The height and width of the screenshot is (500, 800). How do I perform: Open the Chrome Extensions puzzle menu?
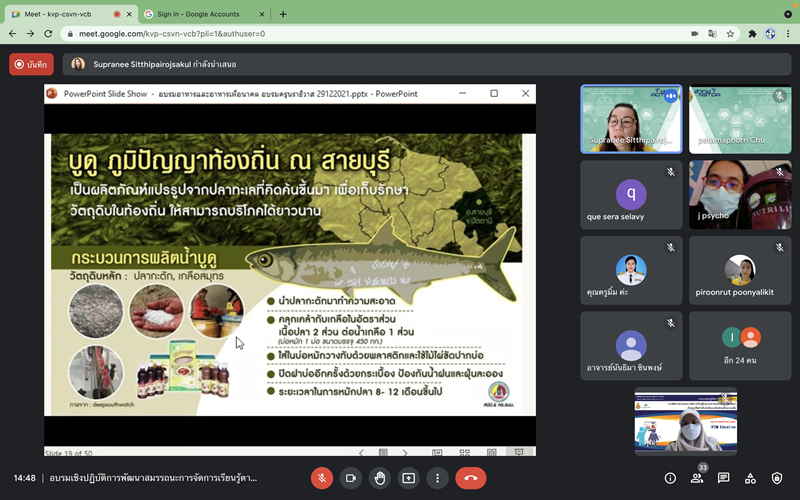click(752, 33)
